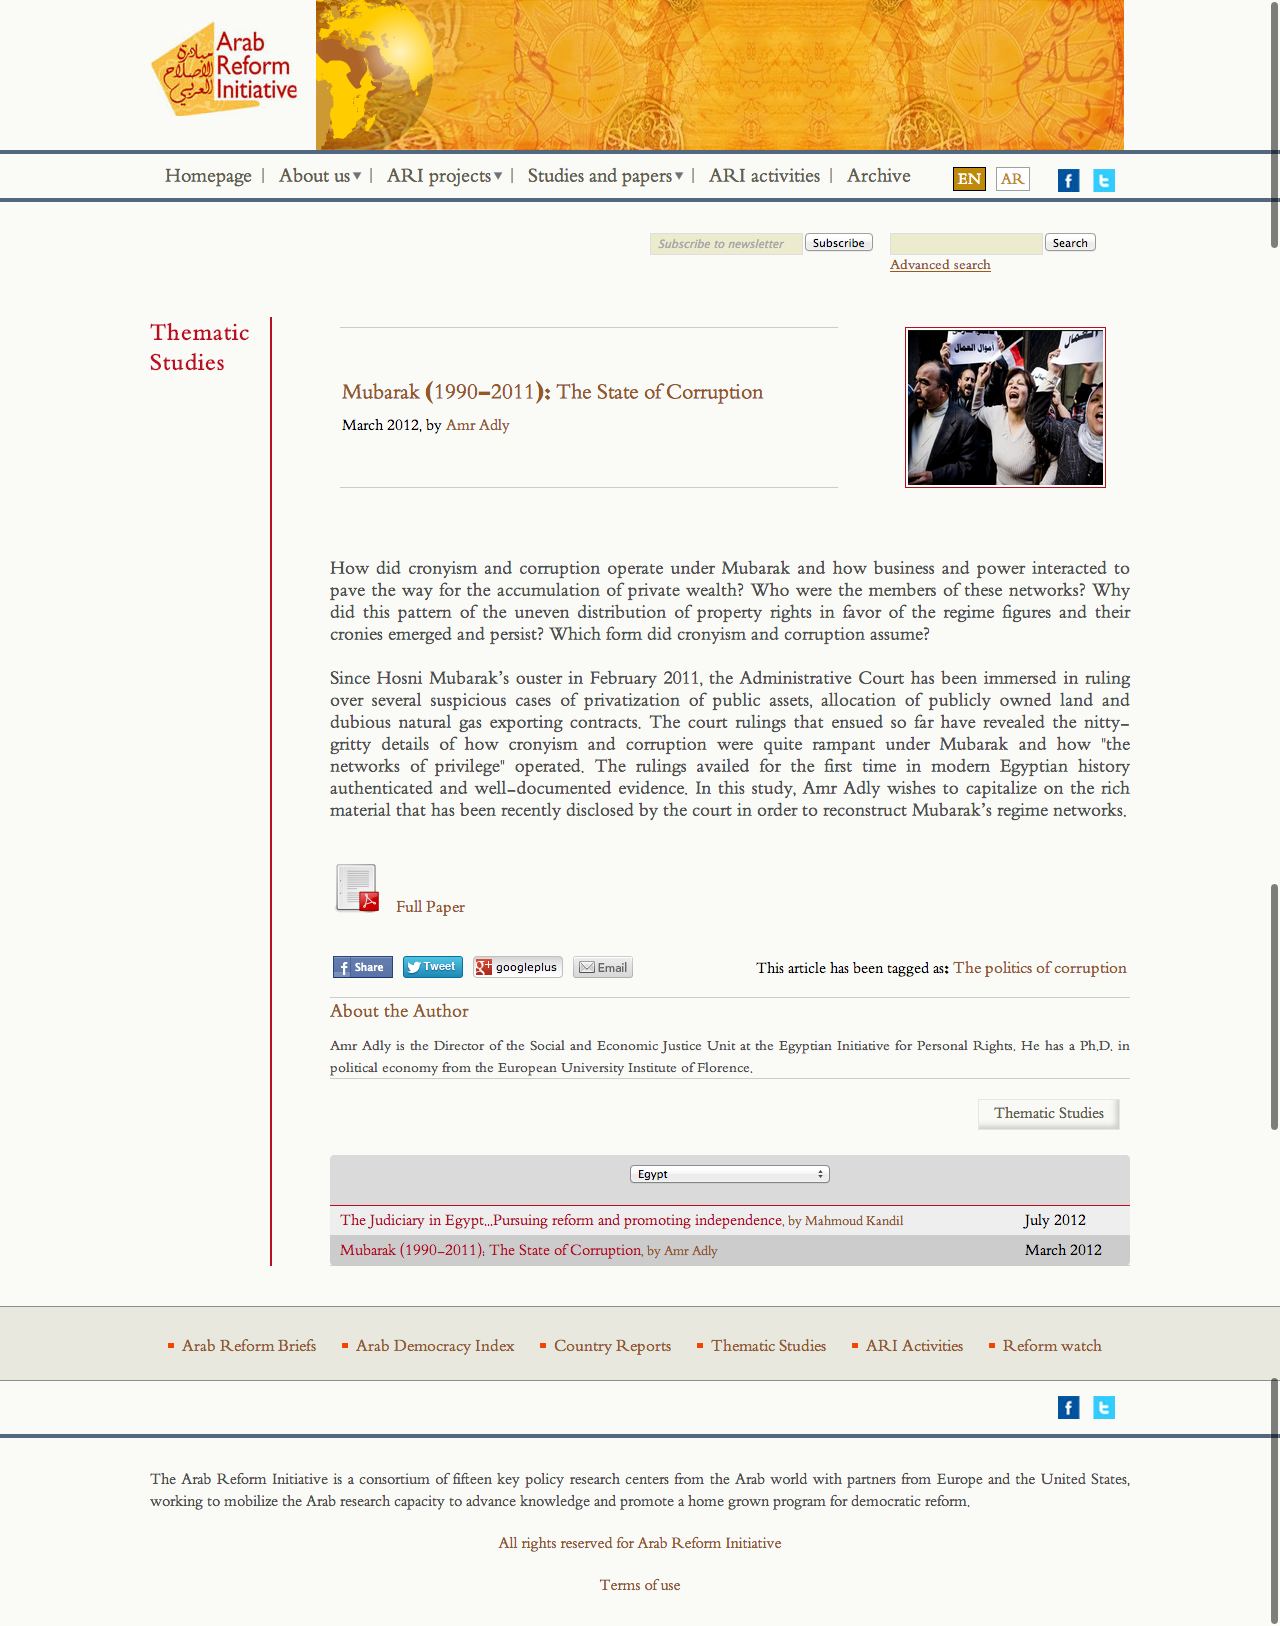1280x1626 pixels.
Task: Click the Twitter icon in the footer
Action: [1104, 1408]
